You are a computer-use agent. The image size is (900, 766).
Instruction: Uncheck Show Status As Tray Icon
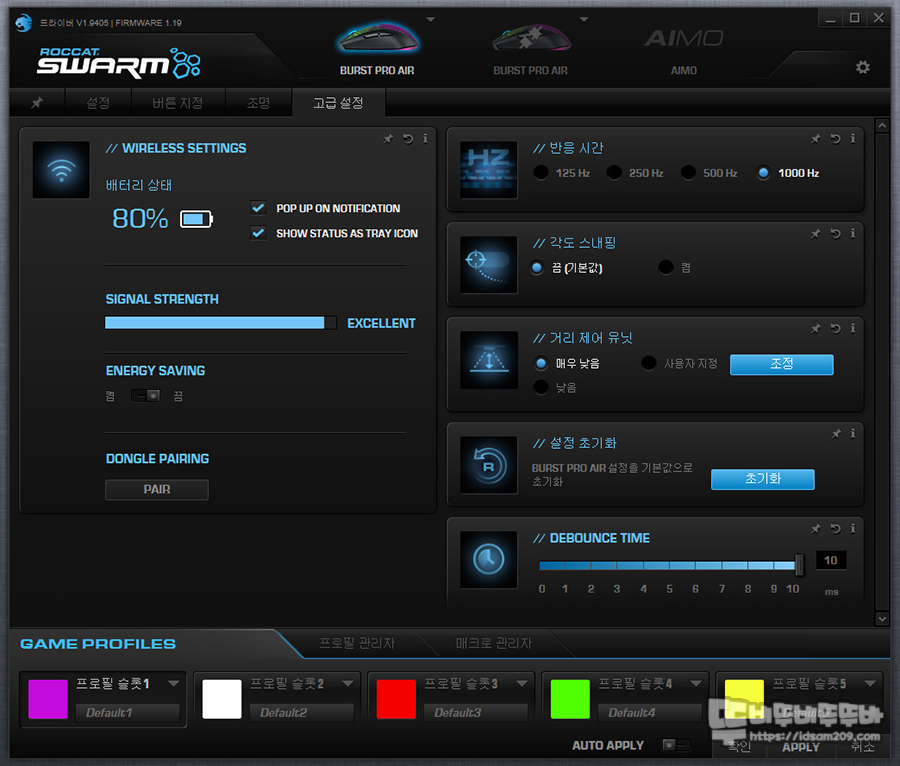258,233
